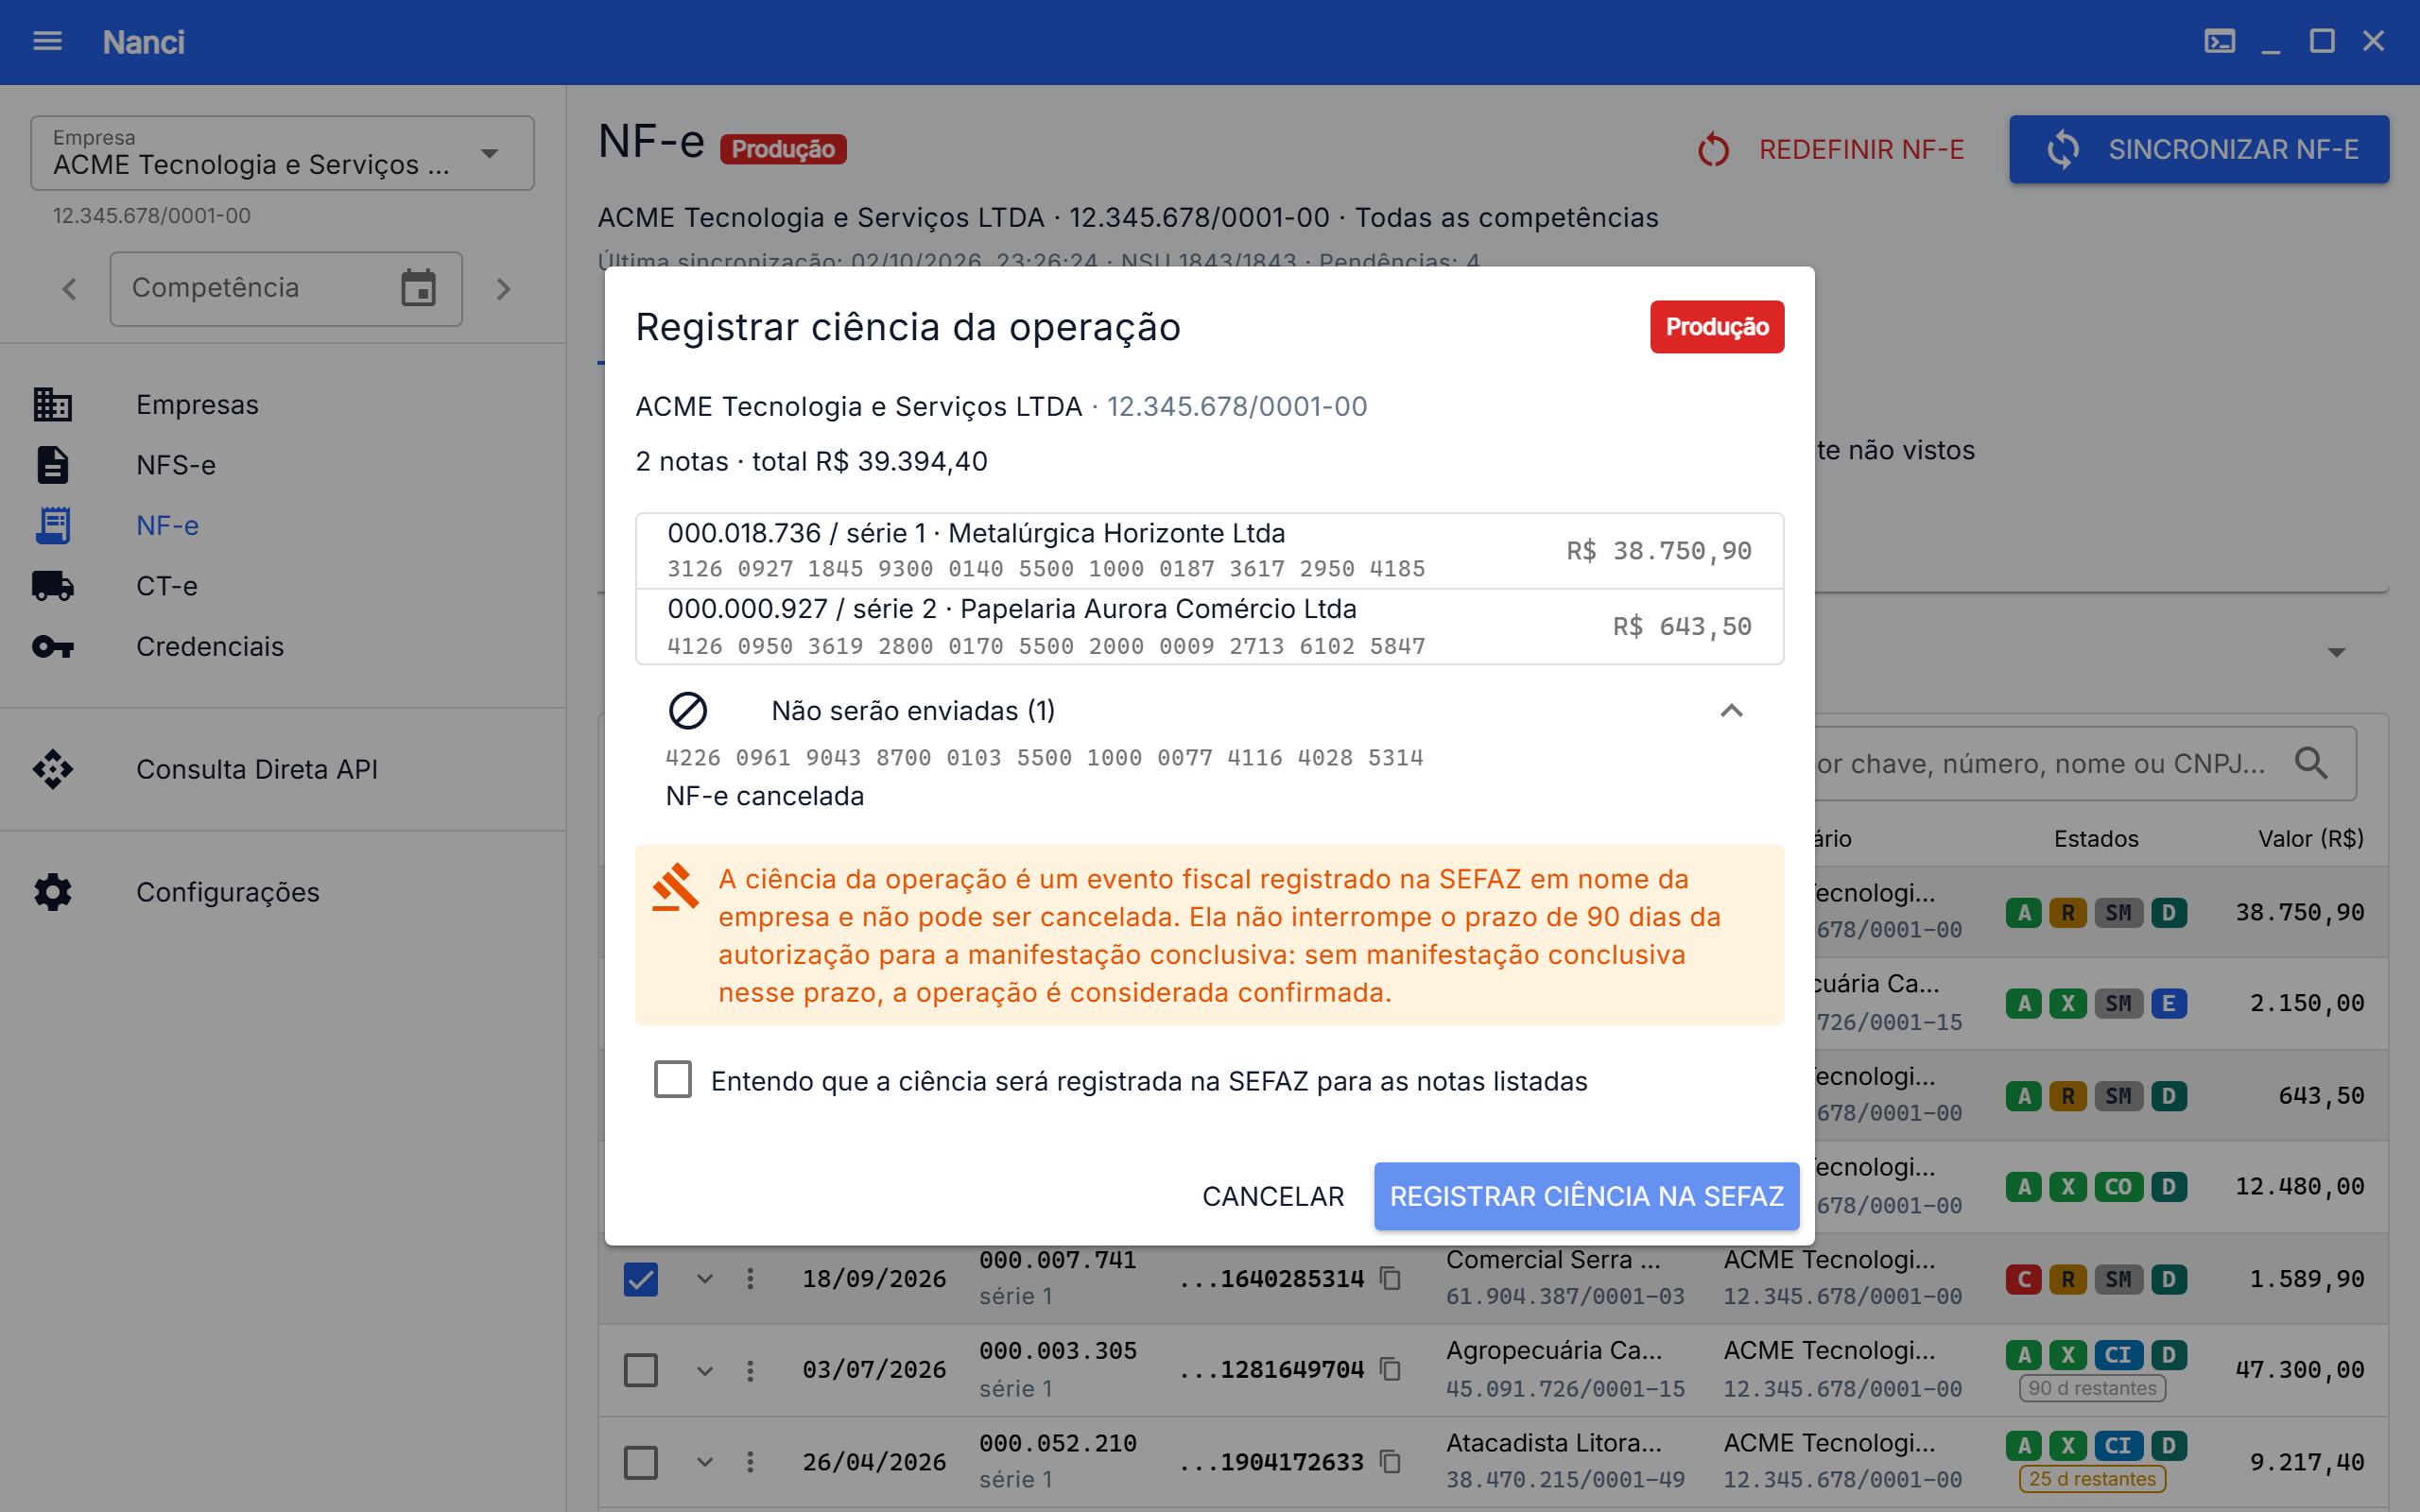Copy key ...1904172633 using copy icon
2420x1512 pixels.
point(1390,1462)
